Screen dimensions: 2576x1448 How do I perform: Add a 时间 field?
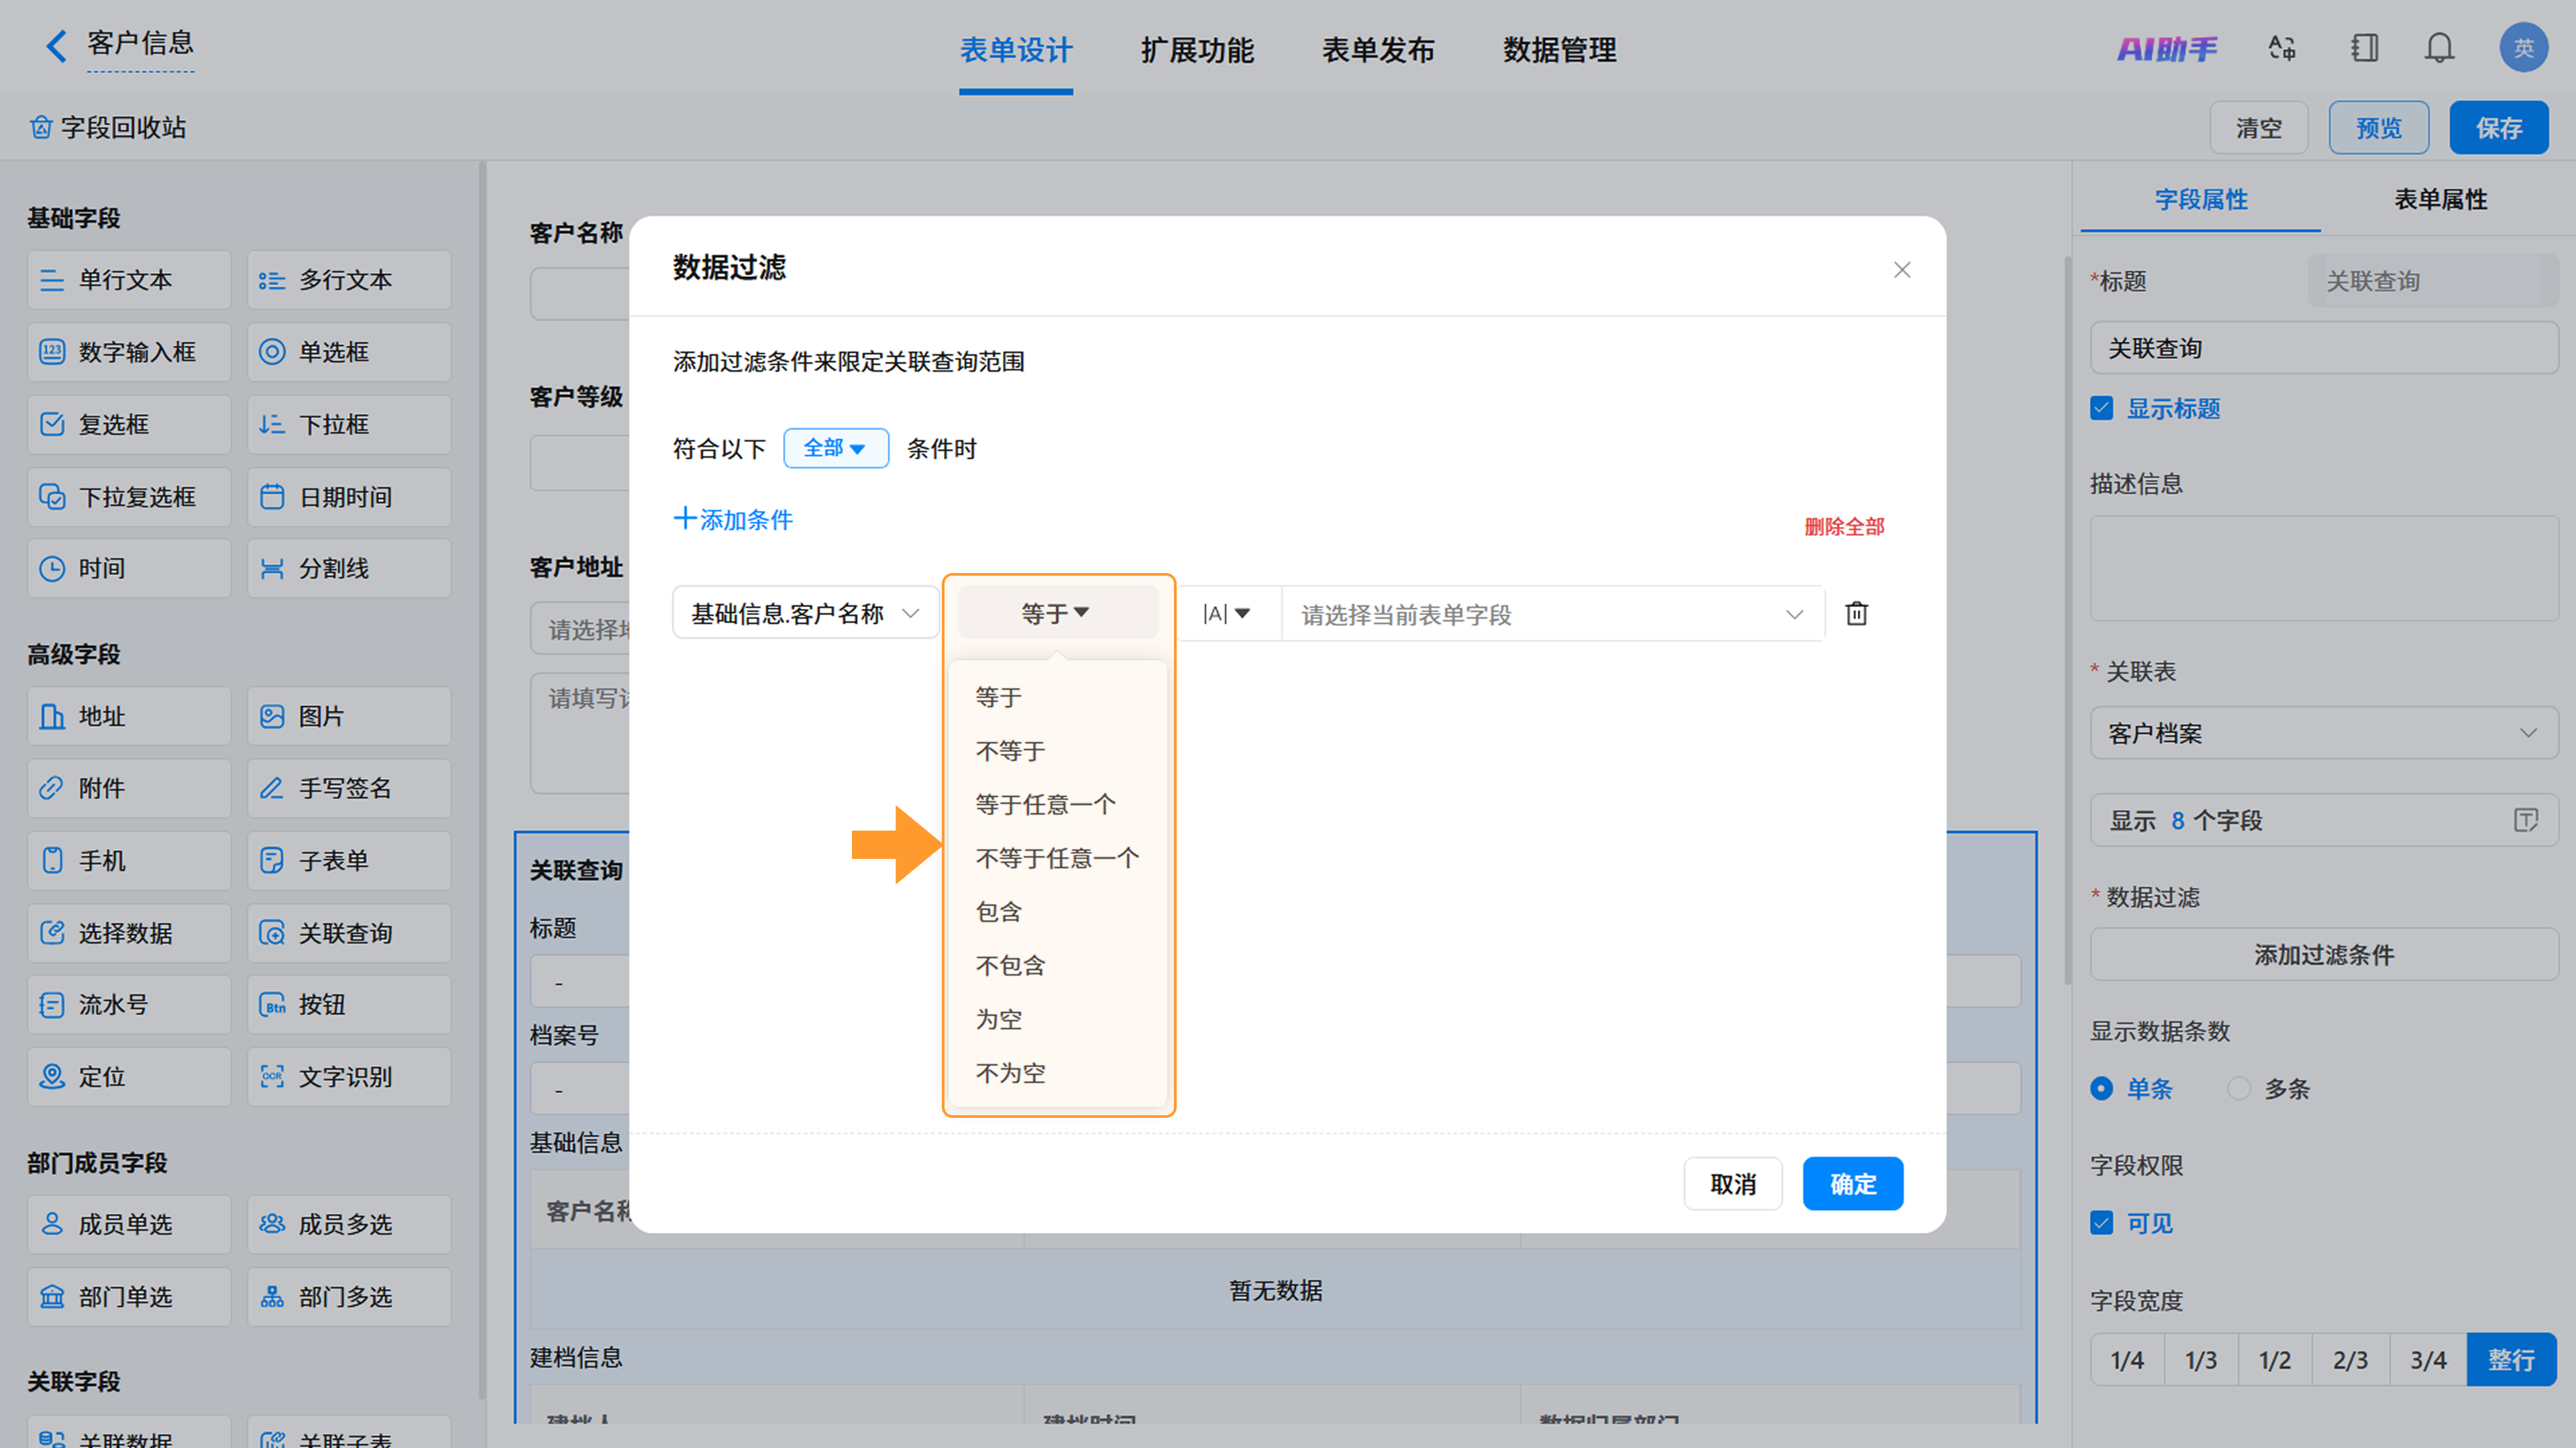(129, 569)
